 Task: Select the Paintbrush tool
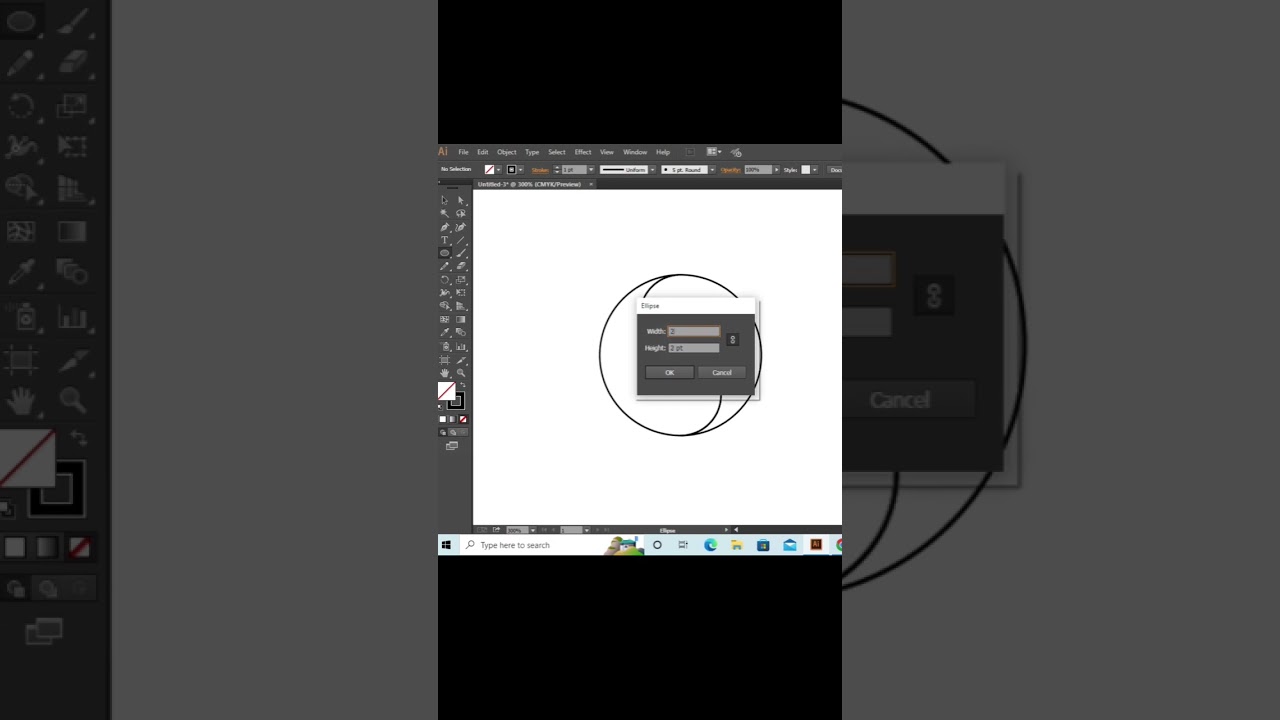(x=461, y=253)
